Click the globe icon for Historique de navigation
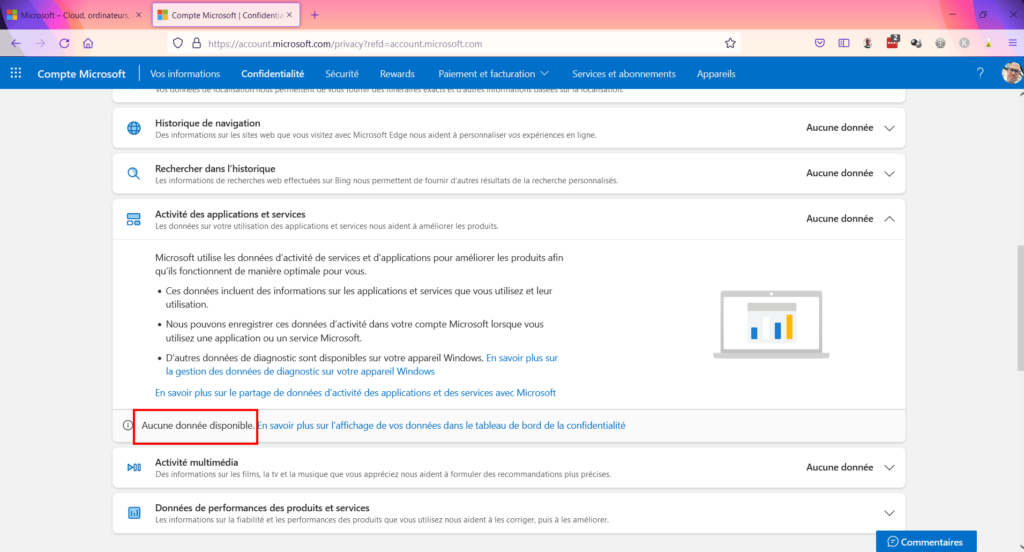The width and height of the screenshot is (1024, 552). click(x=134, y=128)
